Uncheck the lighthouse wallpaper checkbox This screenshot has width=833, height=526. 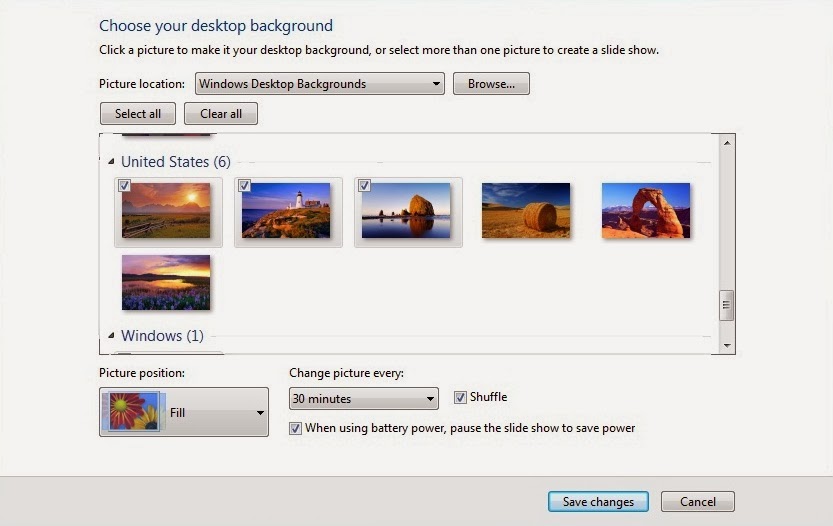pos(244,185)
